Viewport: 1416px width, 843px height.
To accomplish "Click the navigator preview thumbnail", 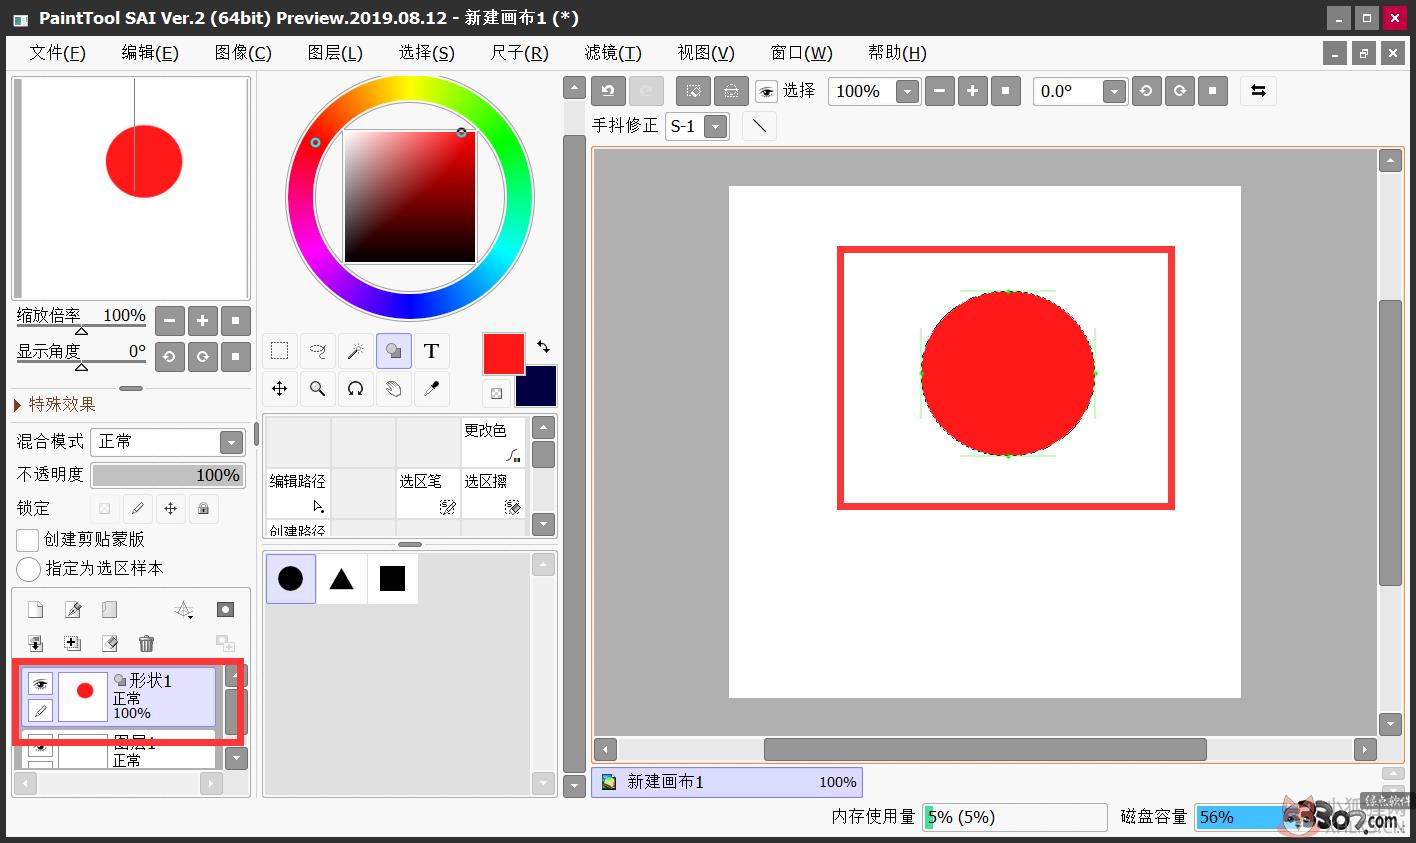I will (x=132, y=188).
